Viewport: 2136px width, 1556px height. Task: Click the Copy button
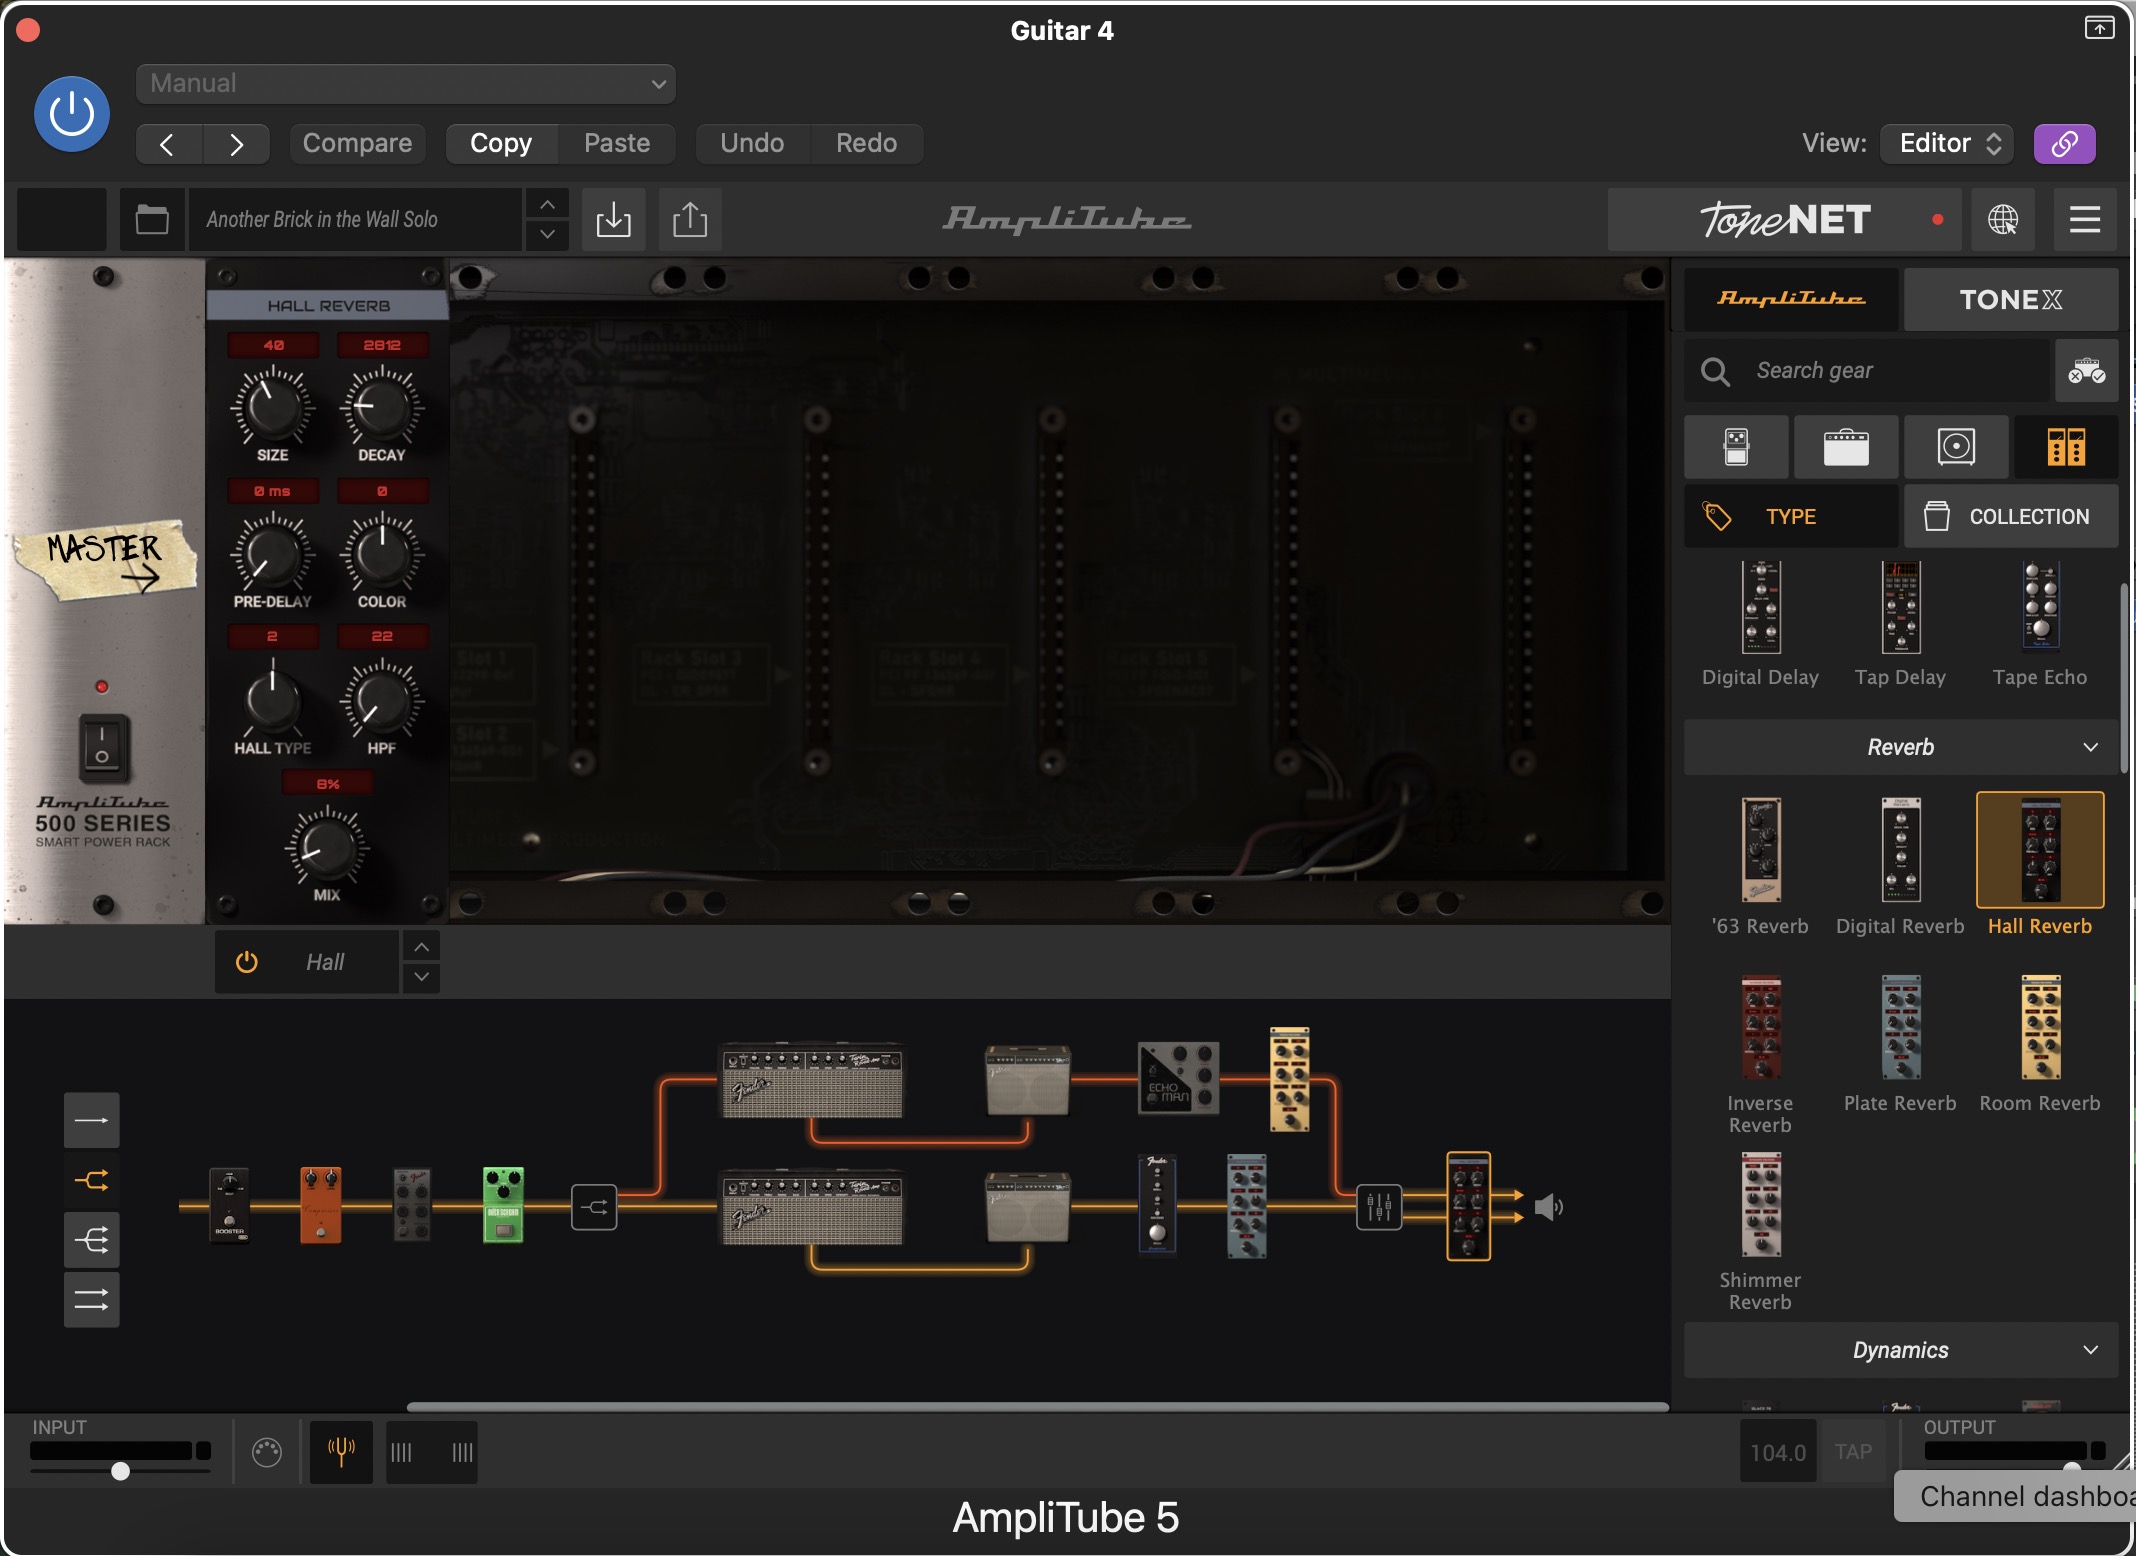(501, 144)
